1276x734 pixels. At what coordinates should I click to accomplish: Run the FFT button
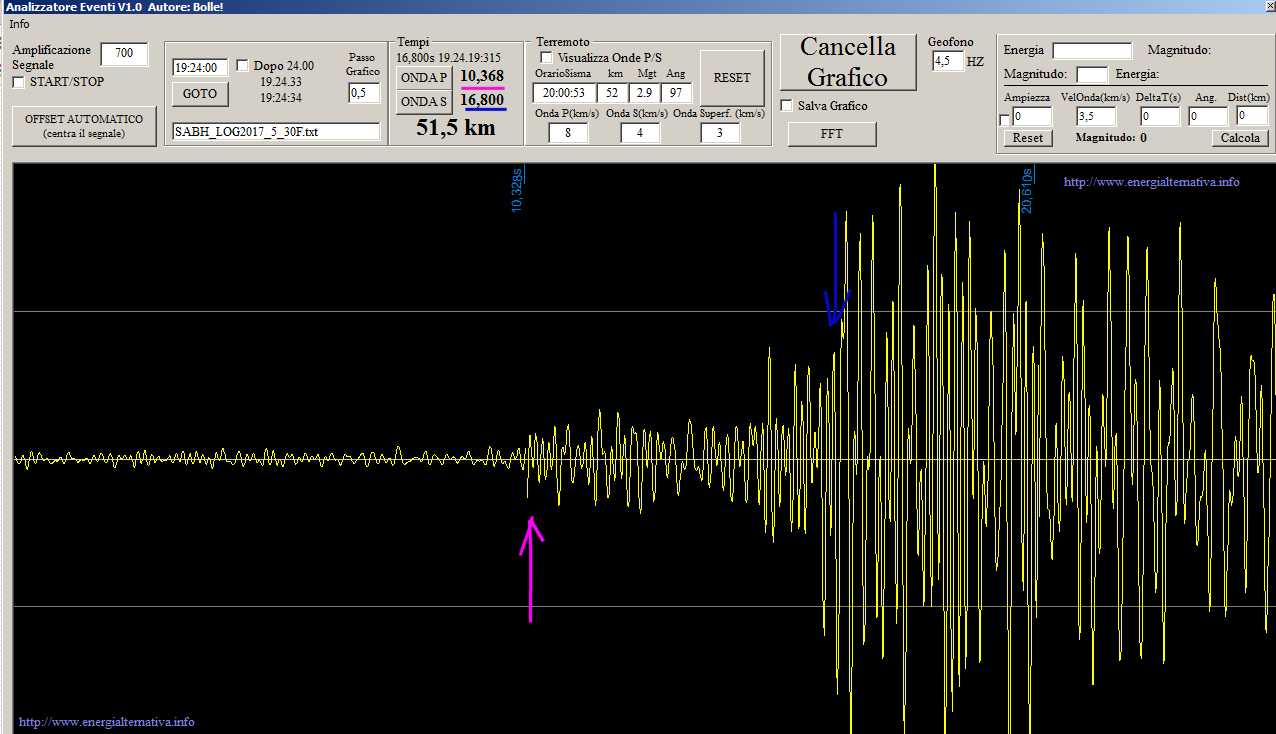click(832, 134)
